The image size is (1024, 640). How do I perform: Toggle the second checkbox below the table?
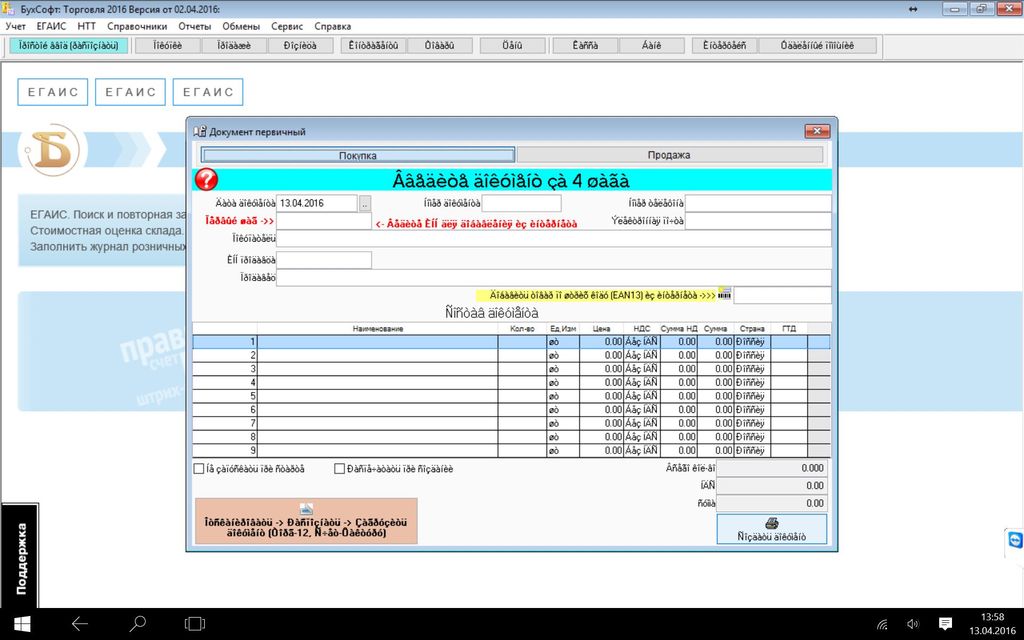pos(340,468)
